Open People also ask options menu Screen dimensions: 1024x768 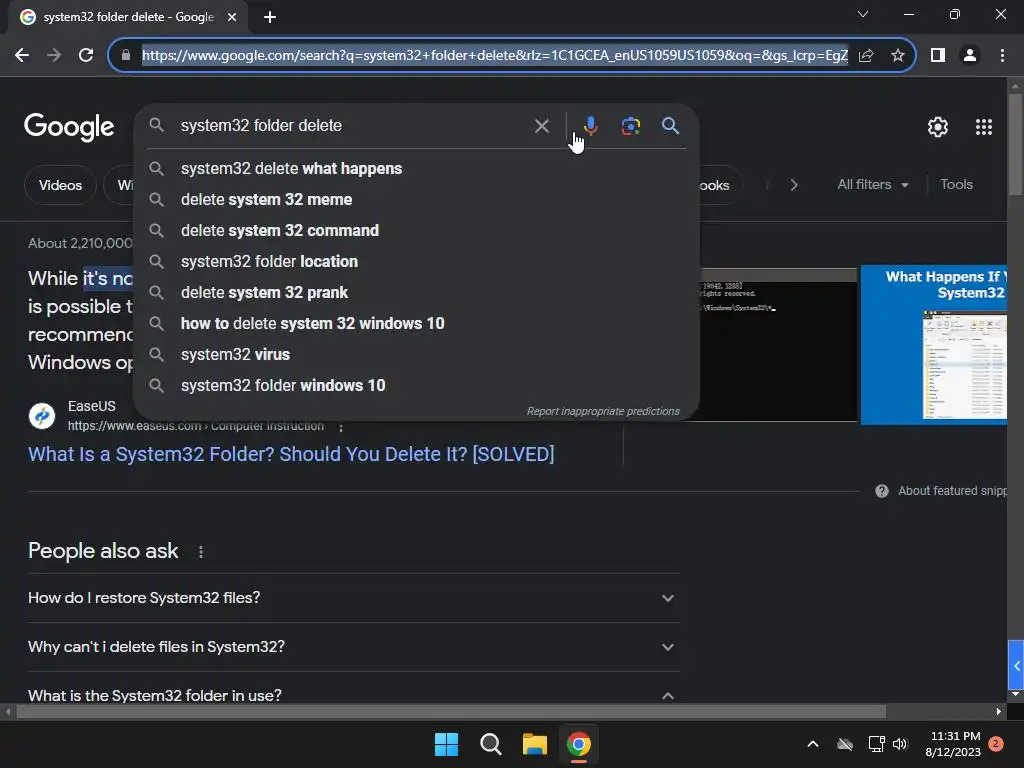(200, 552)
